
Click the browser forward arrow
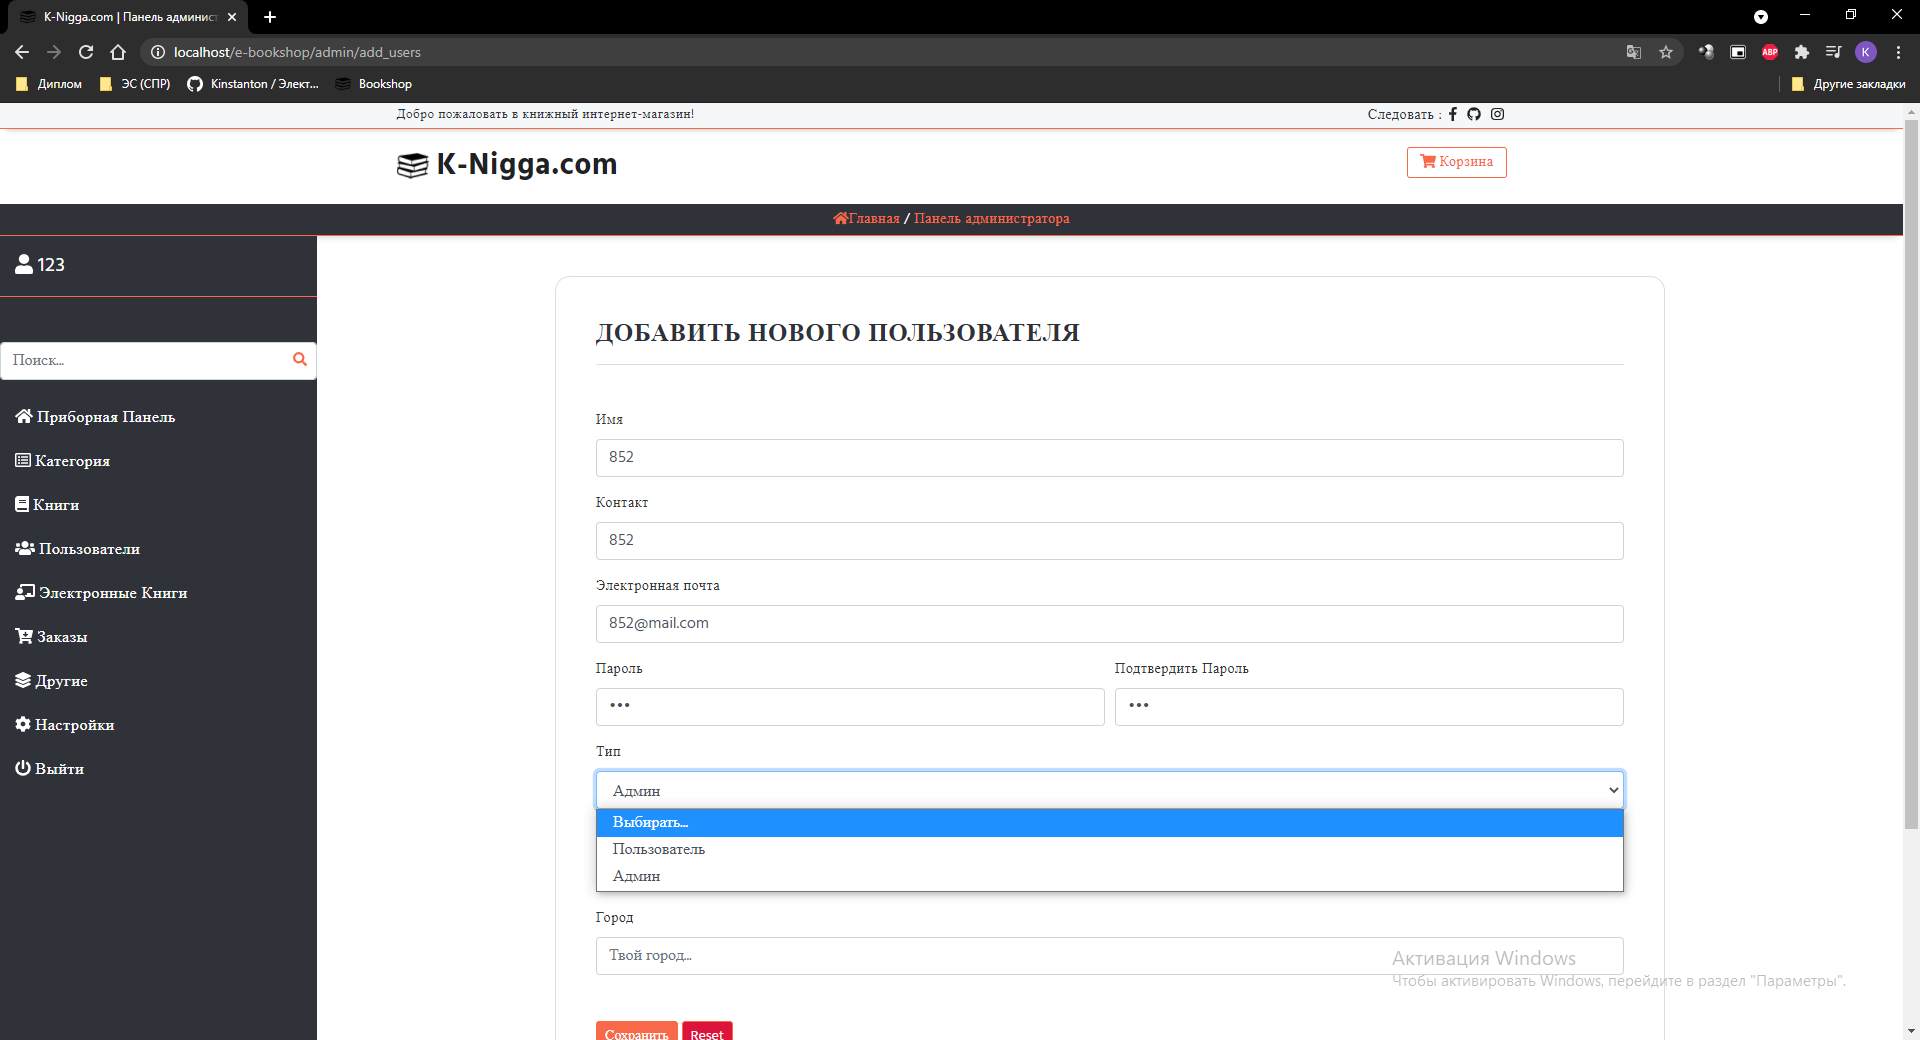pyautogui.click(x=54, y=52)
